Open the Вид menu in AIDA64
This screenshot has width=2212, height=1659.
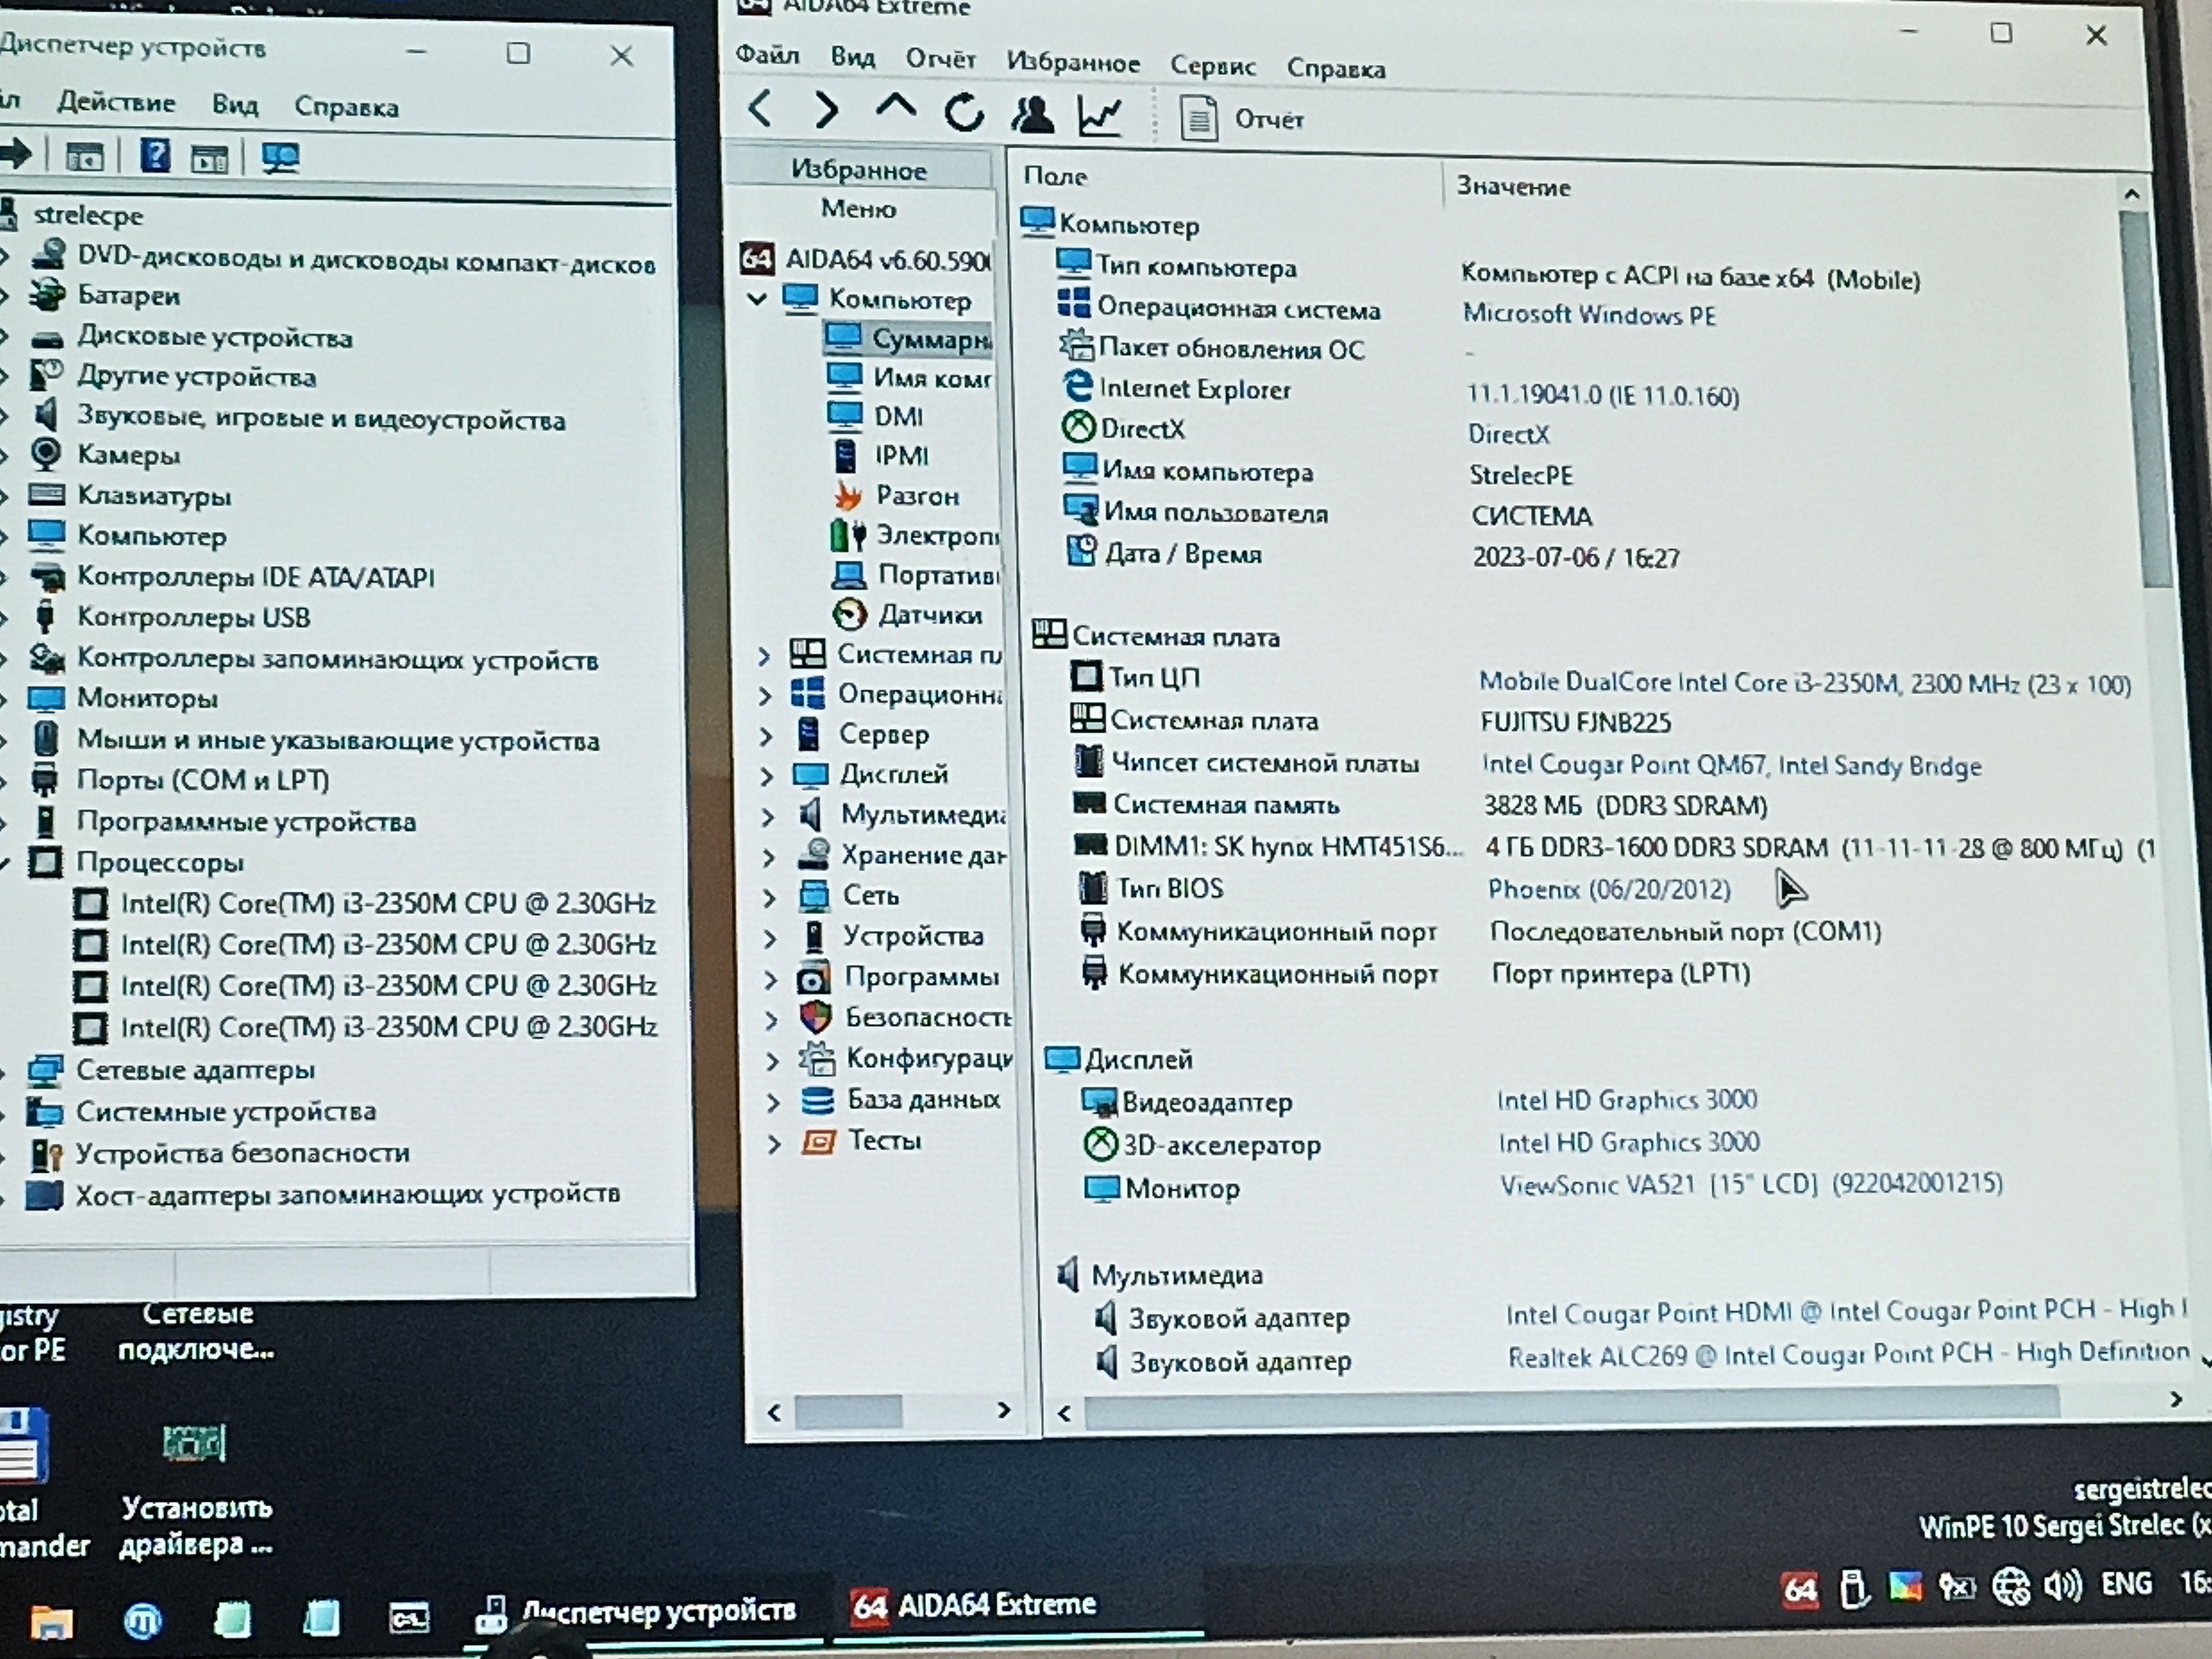(x=853, y=57)
